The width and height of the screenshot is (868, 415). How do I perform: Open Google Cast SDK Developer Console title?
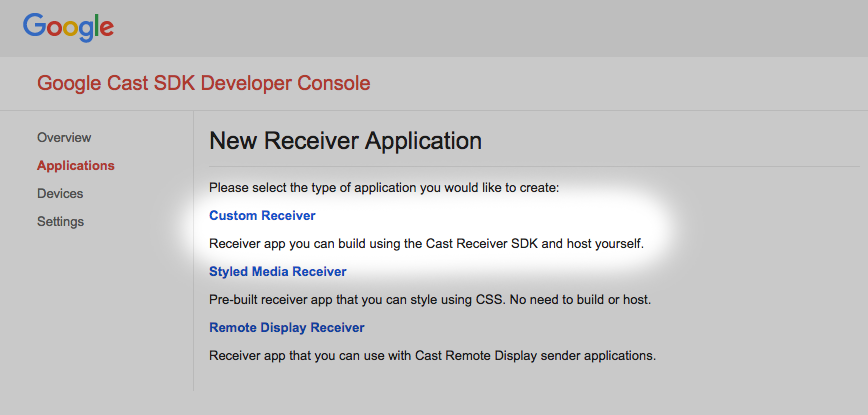(203, 83)
